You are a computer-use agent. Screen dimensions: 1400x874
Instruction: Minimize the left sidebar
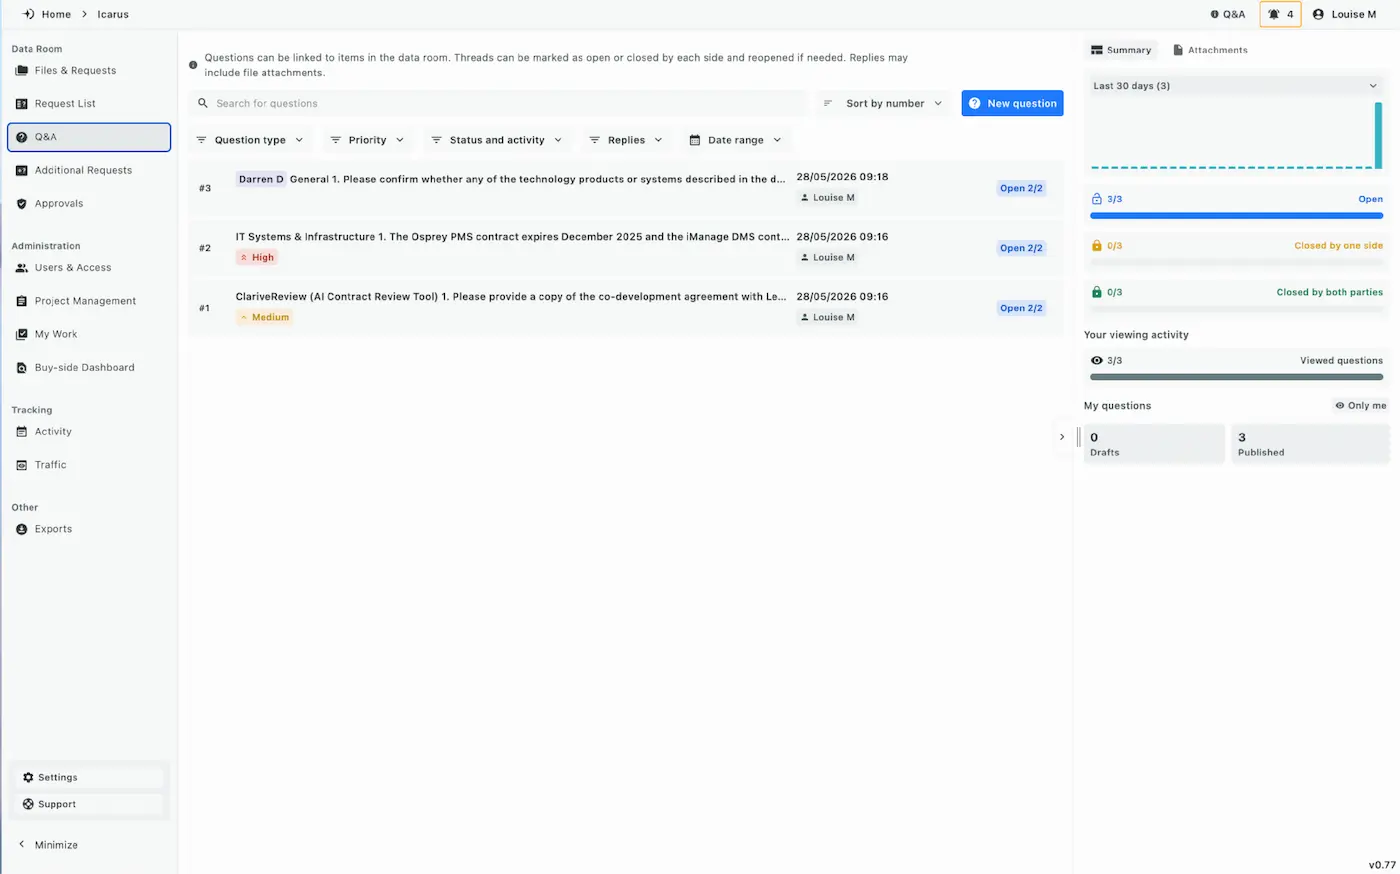click(x=48, y=845)
